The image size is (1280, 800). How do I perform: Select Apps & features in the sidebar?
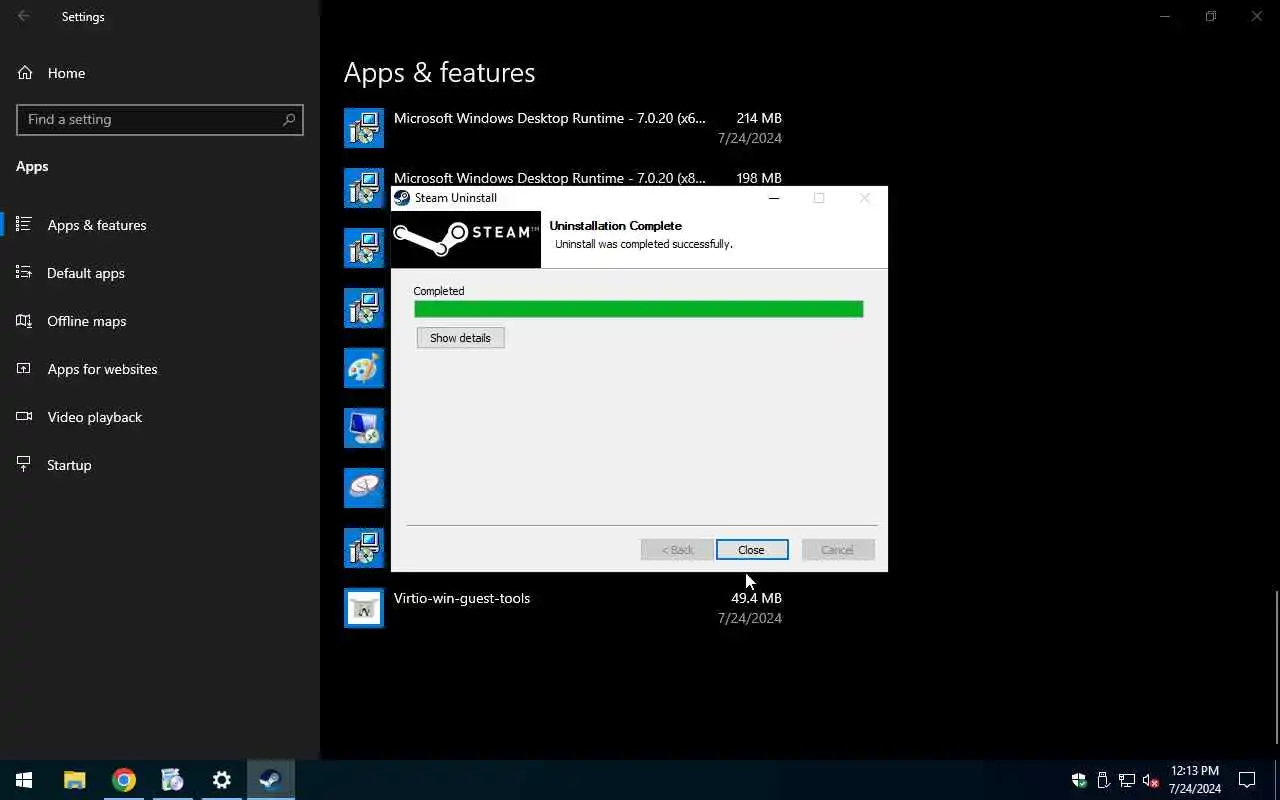click(160, 225)
